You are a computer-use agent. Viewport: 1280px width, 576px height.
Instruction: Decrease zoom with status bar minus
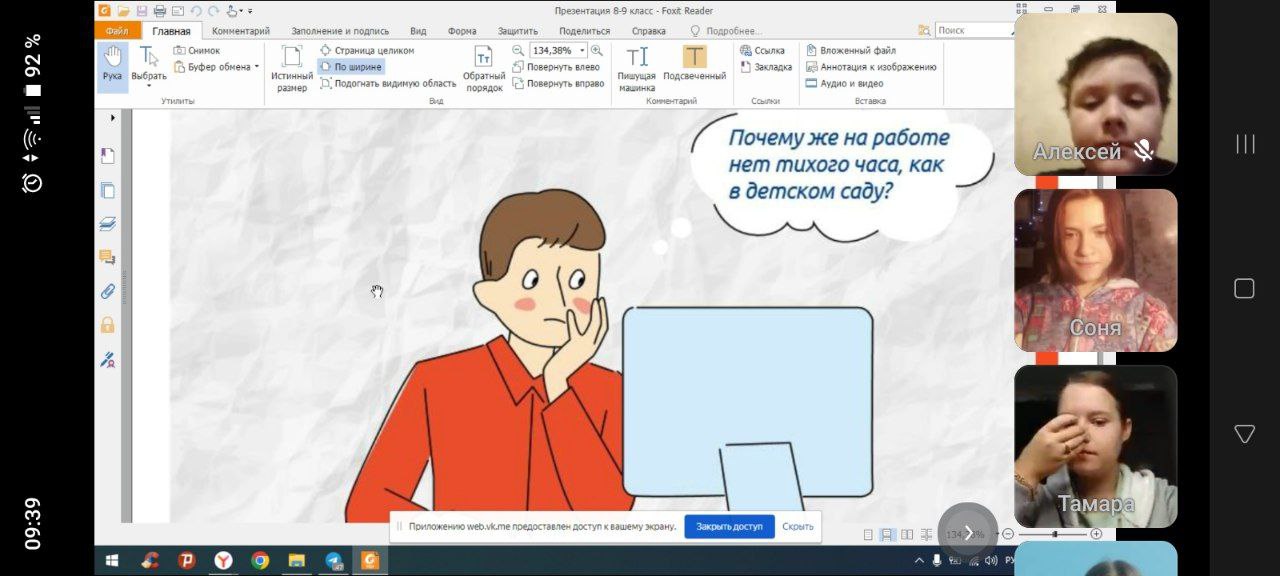pos(1008,534)
